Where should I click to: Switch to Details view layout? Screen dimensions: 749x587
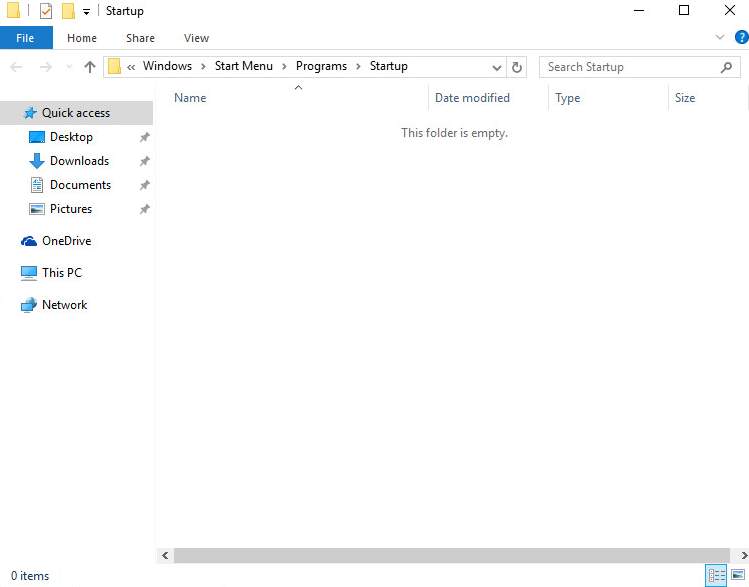coord(716,576)
